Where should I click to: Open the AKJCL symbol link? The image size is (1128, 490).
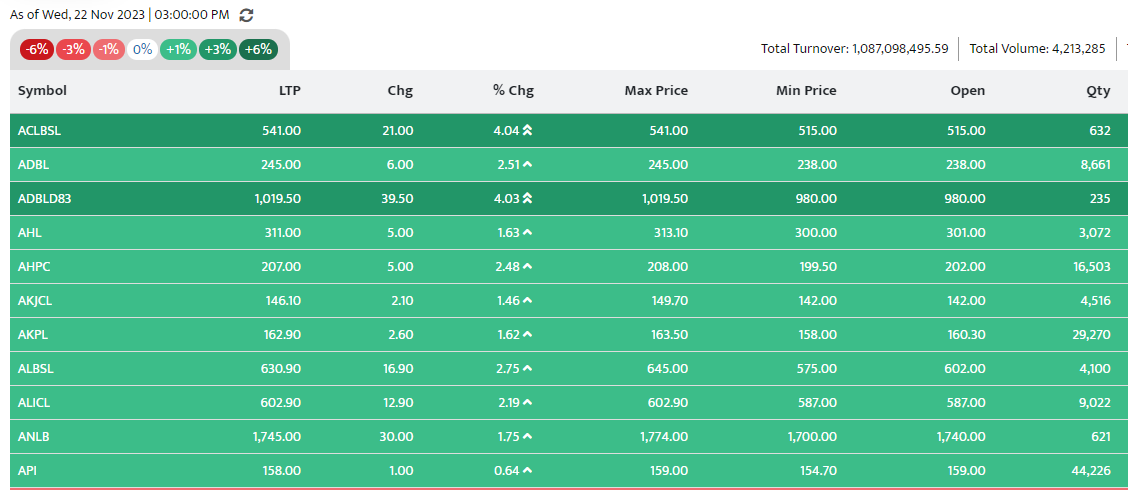coord(35,301)
